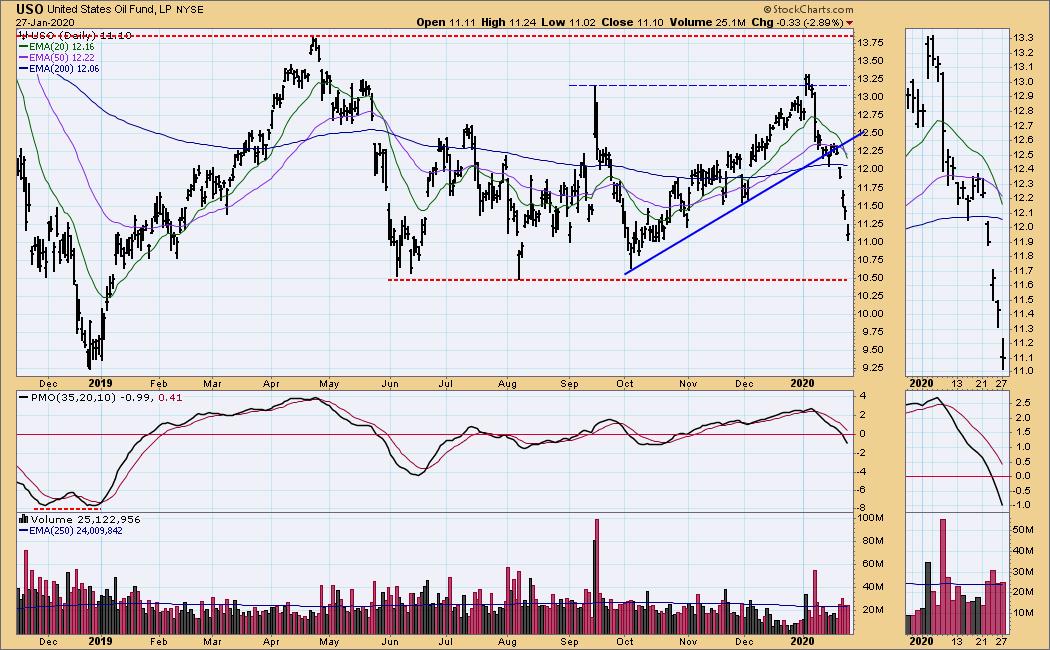Click the 11.0 label on the zoomed panel axis
This screenshot has height=650, width=1050.
[1023, 371]
